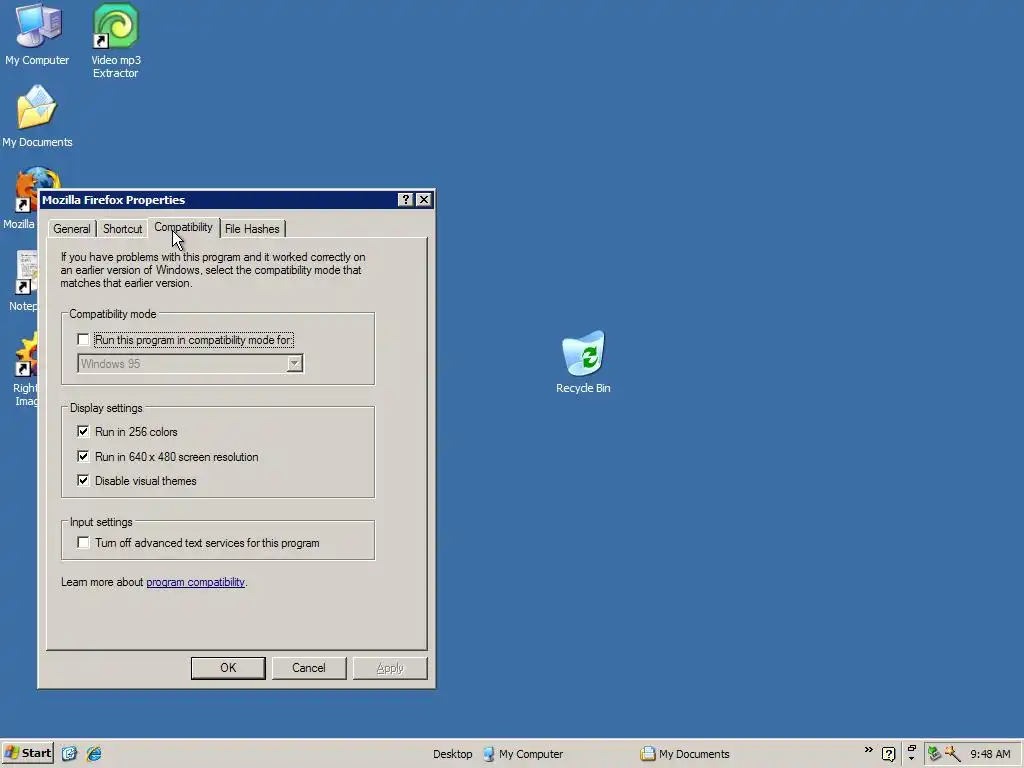Switch to the Shortcut tab
Screen dimensions: 1024x768
pos(122,229)
